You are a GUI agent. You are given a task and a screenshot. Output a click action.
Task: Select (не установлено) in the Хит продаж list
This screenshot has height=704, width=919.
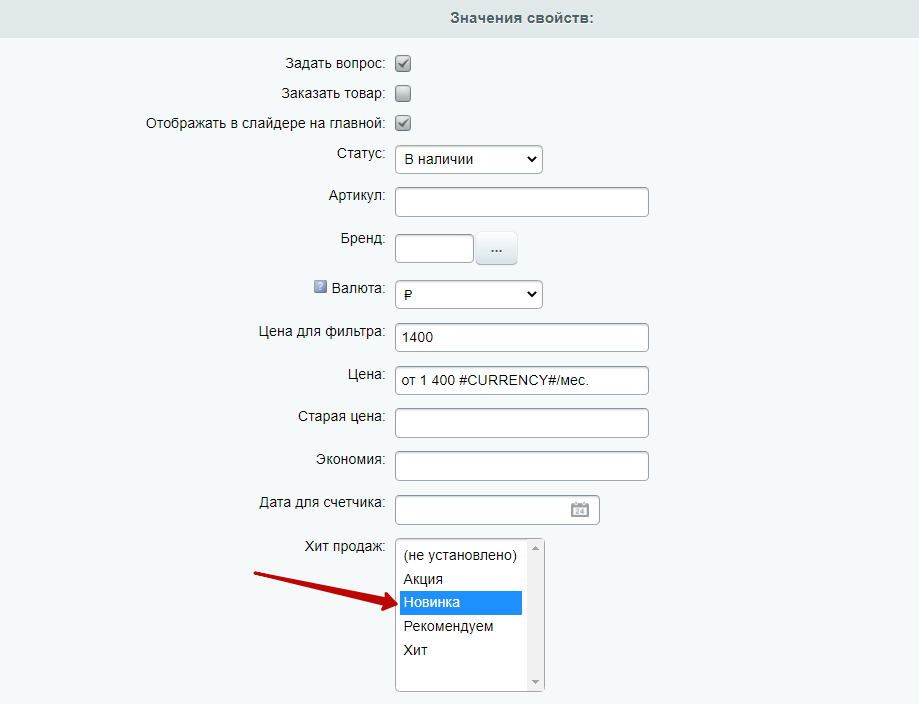point(461,555)
